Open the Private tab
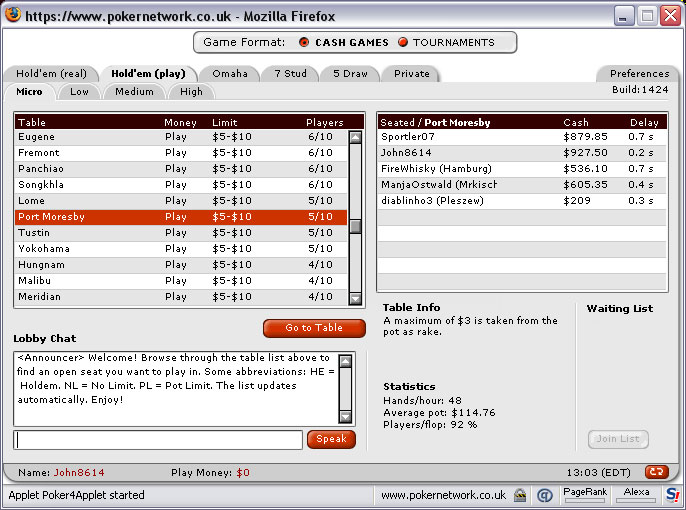Viewport: 686px width, 510px height. point(412,73)
